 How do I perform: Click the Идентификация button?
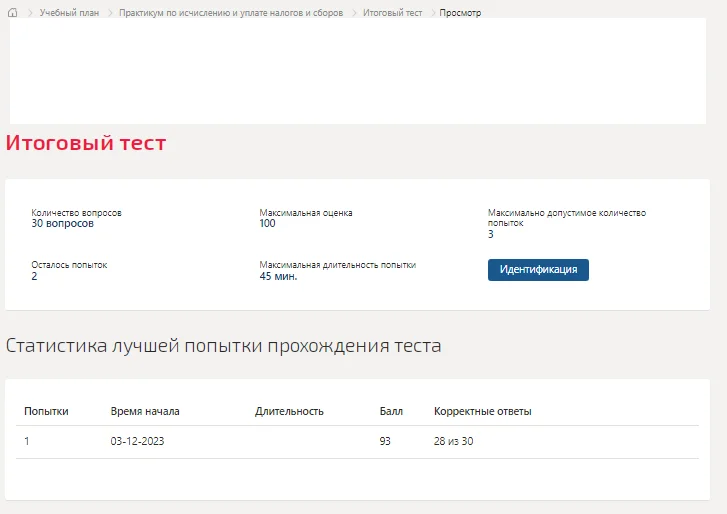(538, 270)
